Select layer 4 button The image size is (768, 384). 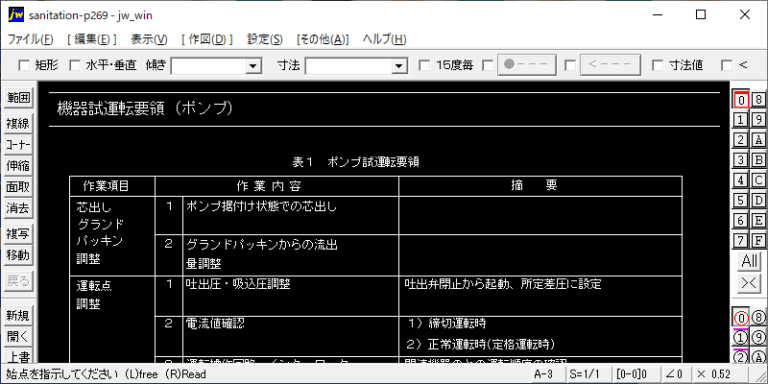pos(741,180)
